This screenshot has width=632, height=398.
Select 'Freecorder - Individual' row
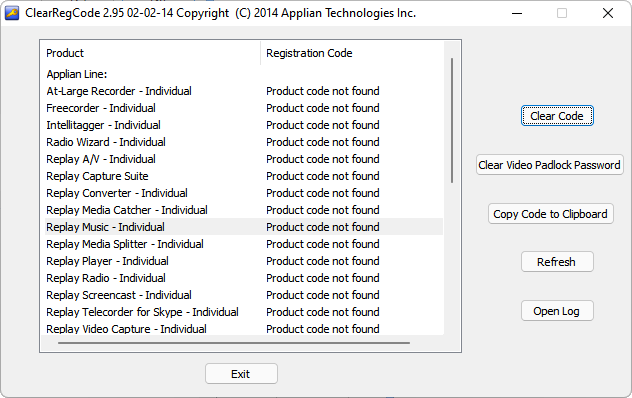[x=244, y=108]
